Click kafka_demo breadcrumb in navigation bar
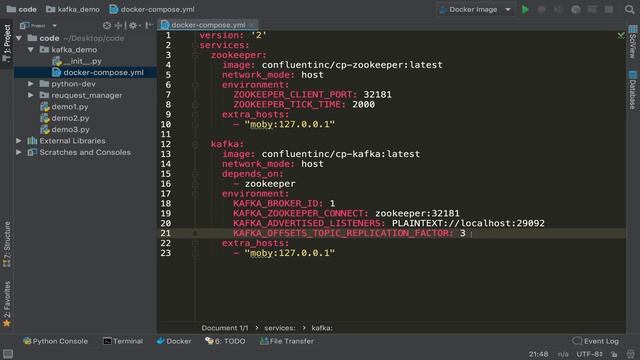640x360 pixels. point(73,9)
